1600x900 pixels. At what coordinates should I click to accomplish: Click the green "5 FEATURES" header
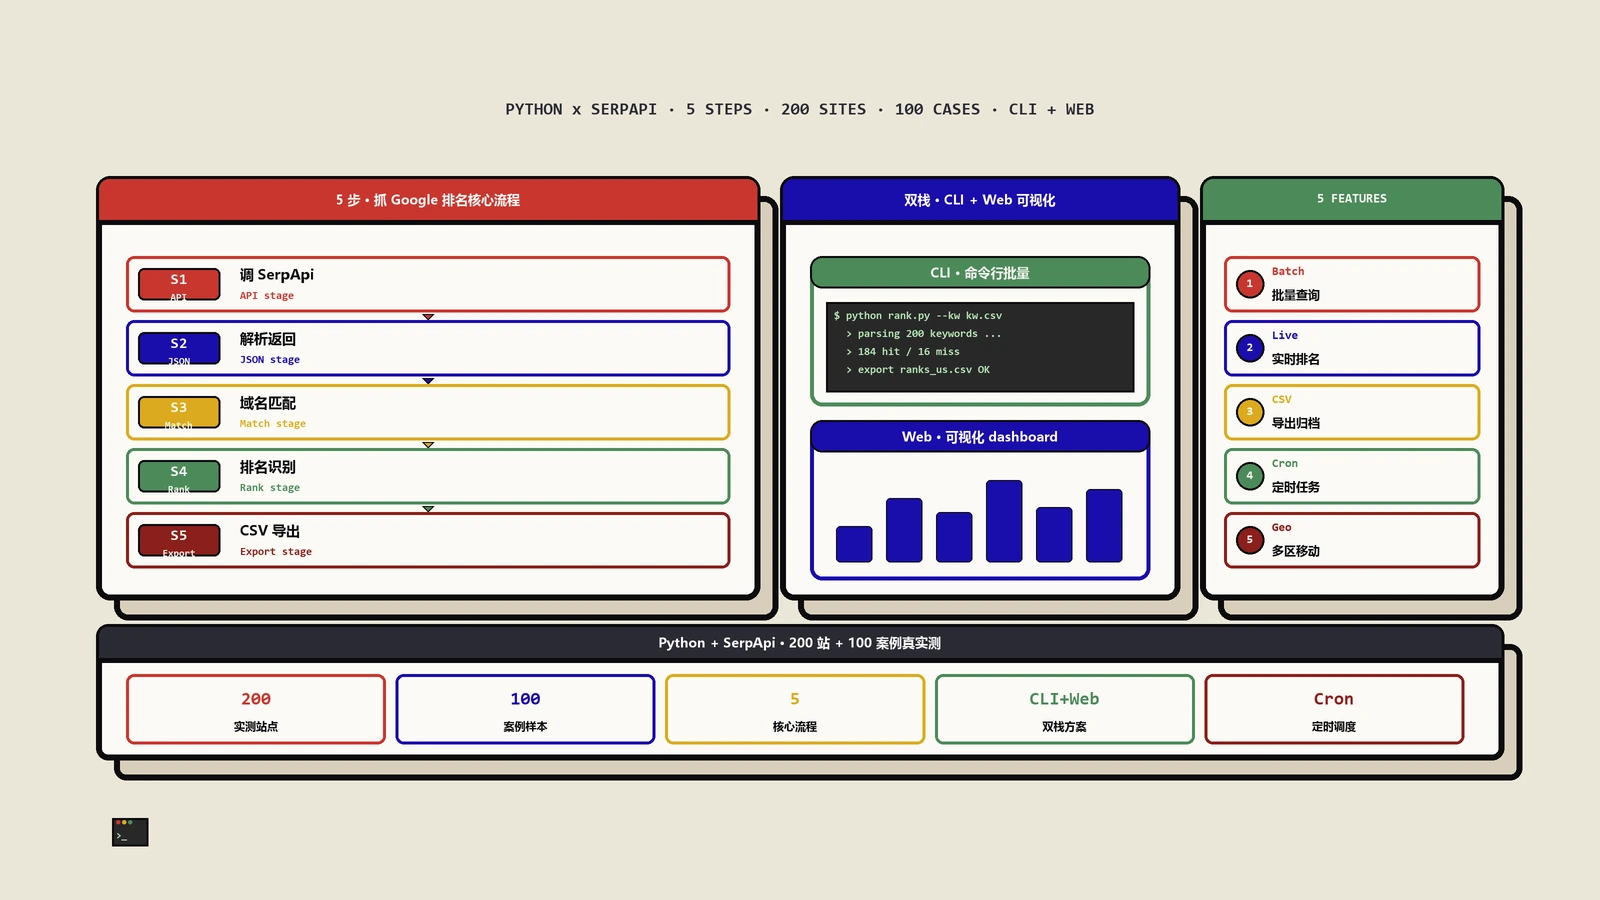(x=1352, y=199)
